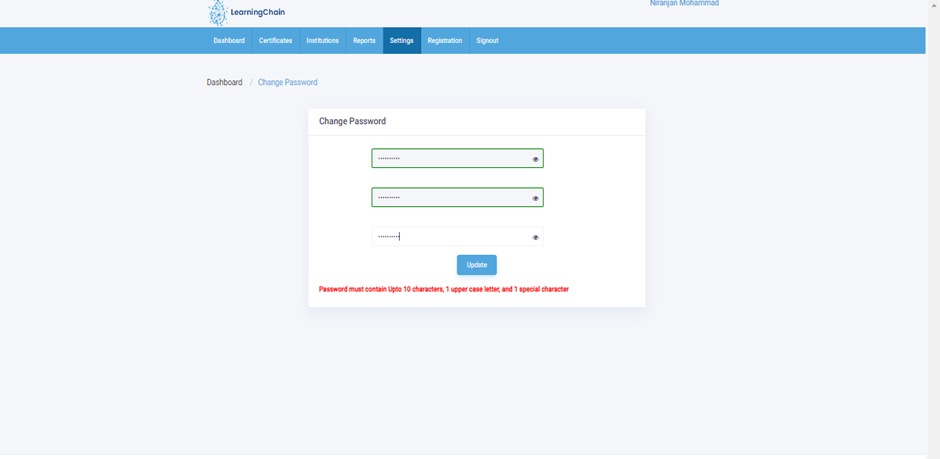The height and width of the screenshot is (459, 940).
Task: Click the red password requirements error message
Action: click(x=443, y=289)
